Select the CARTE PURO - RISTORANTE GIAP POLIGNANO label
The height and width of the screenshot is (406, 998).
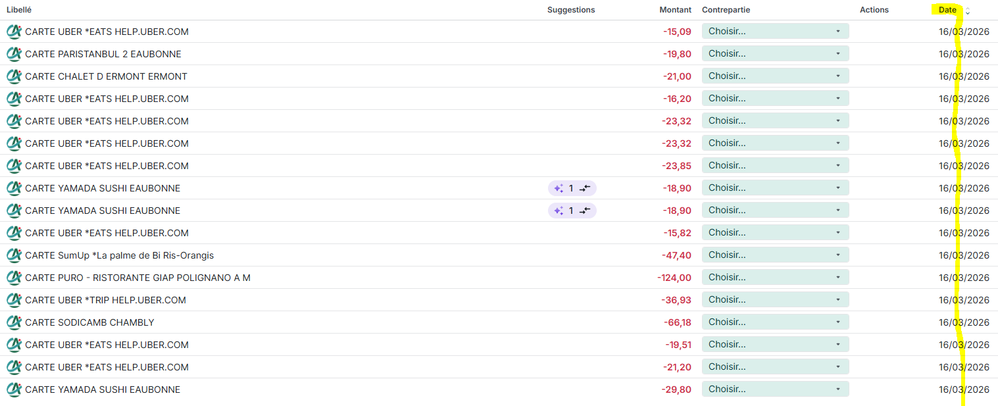point(137,277)
